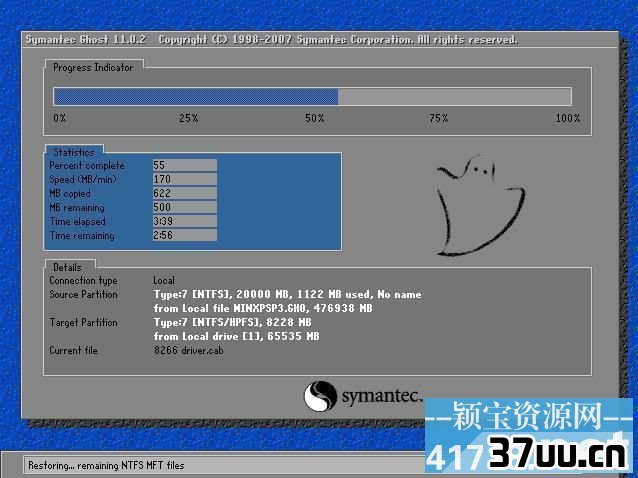Viewport: 638px width, 478px height.
Task: Click the current file 8266 driver.cab
Action: (188, 350)
